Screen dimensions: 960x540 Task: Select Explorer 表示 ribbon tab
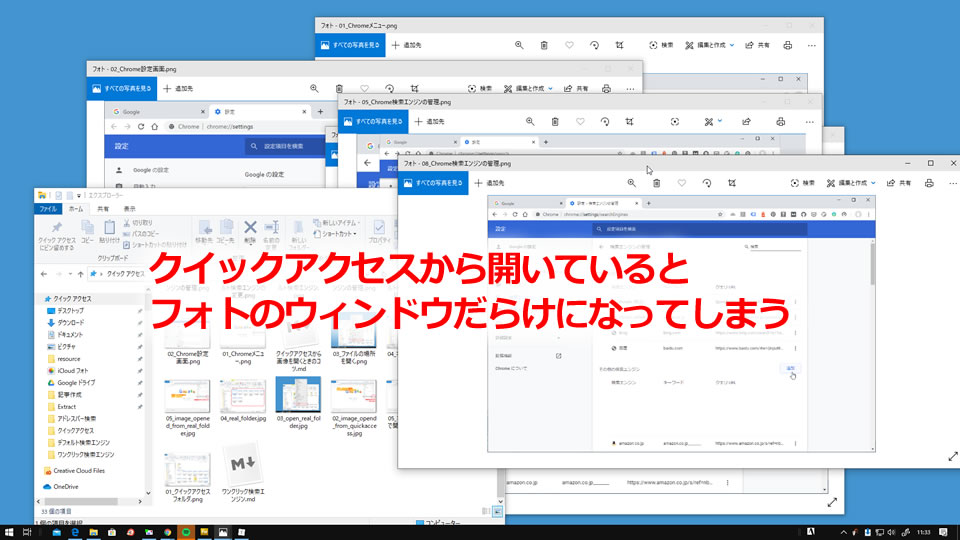click(x=130, y=209)
